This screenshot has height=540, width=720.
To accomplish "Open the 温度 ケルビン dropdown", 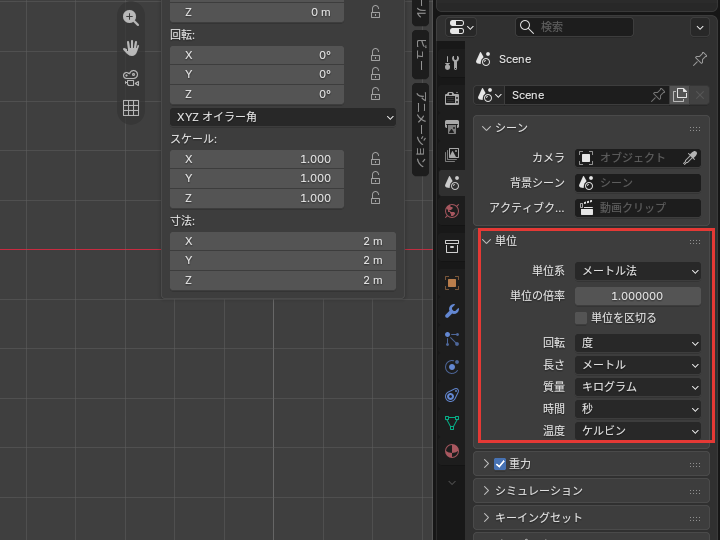I will [638, 431].
